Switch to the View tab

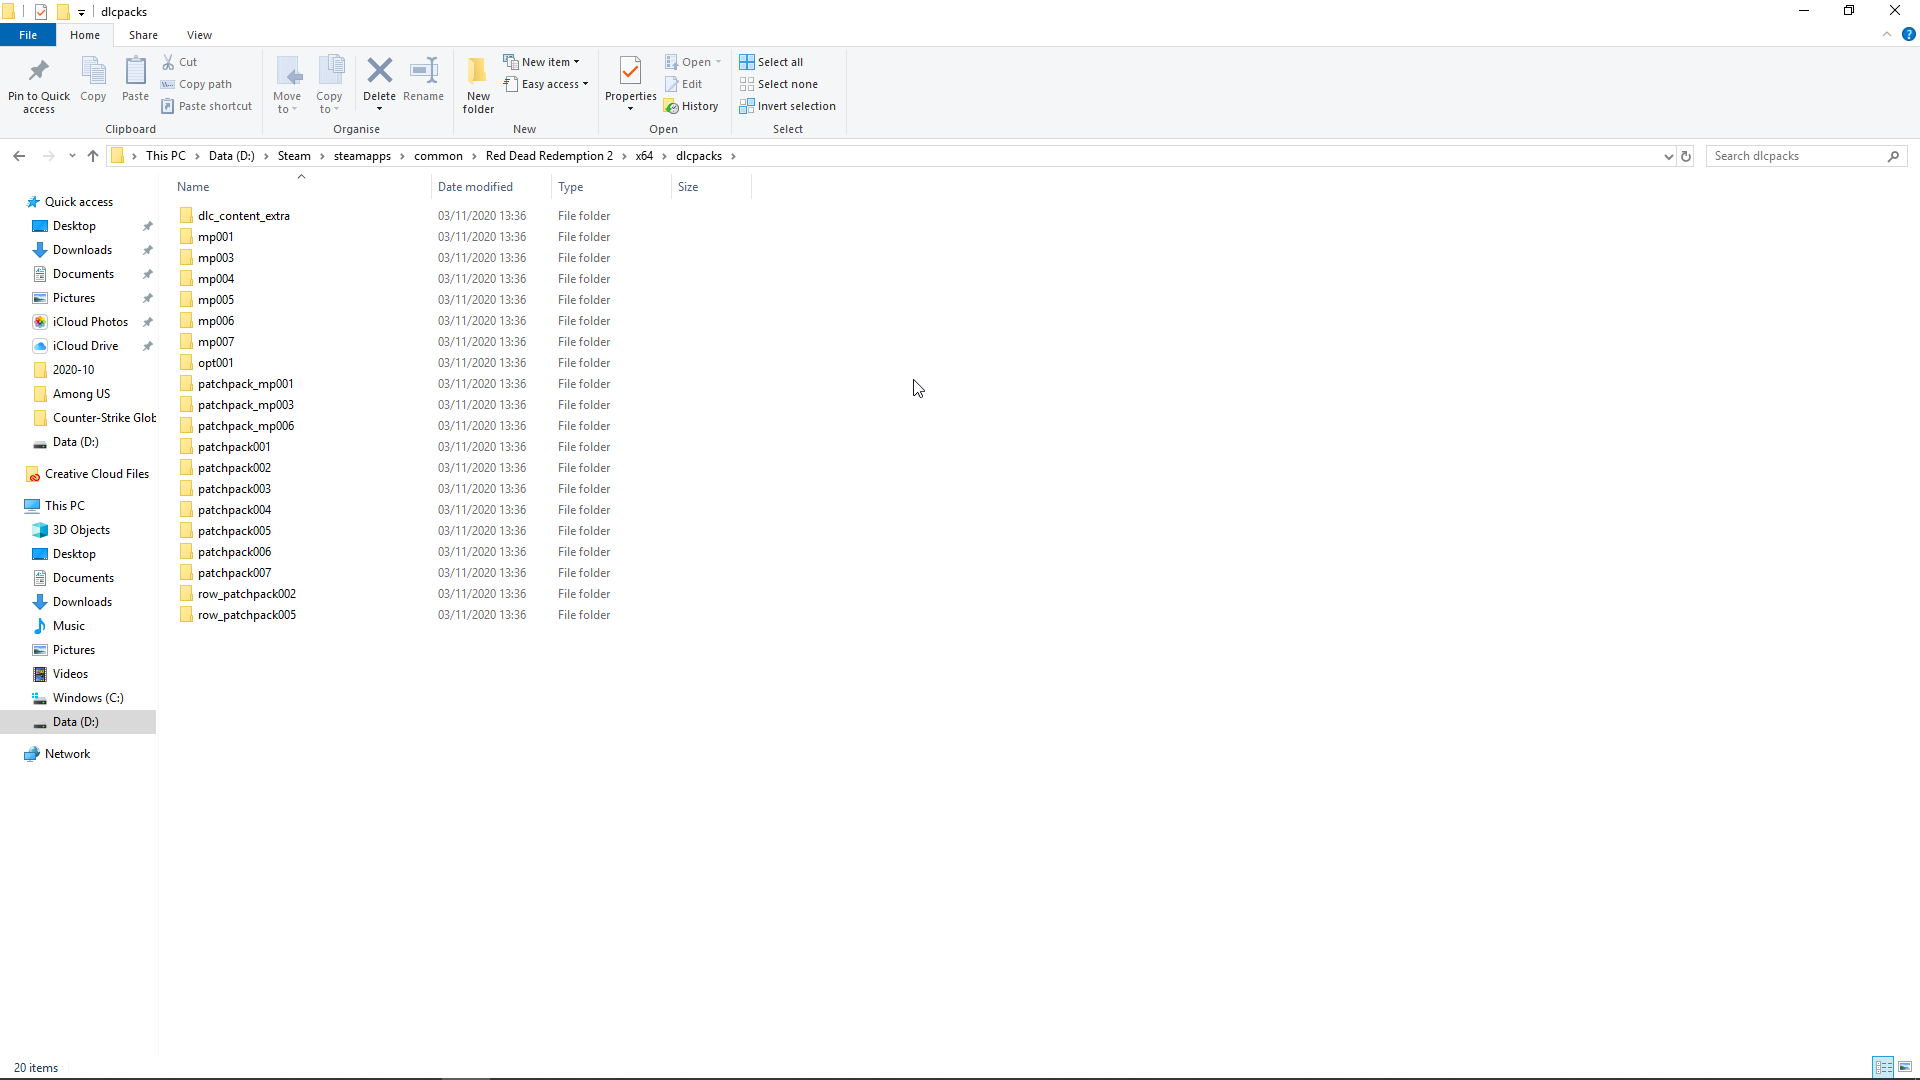[x=199, y=34]
